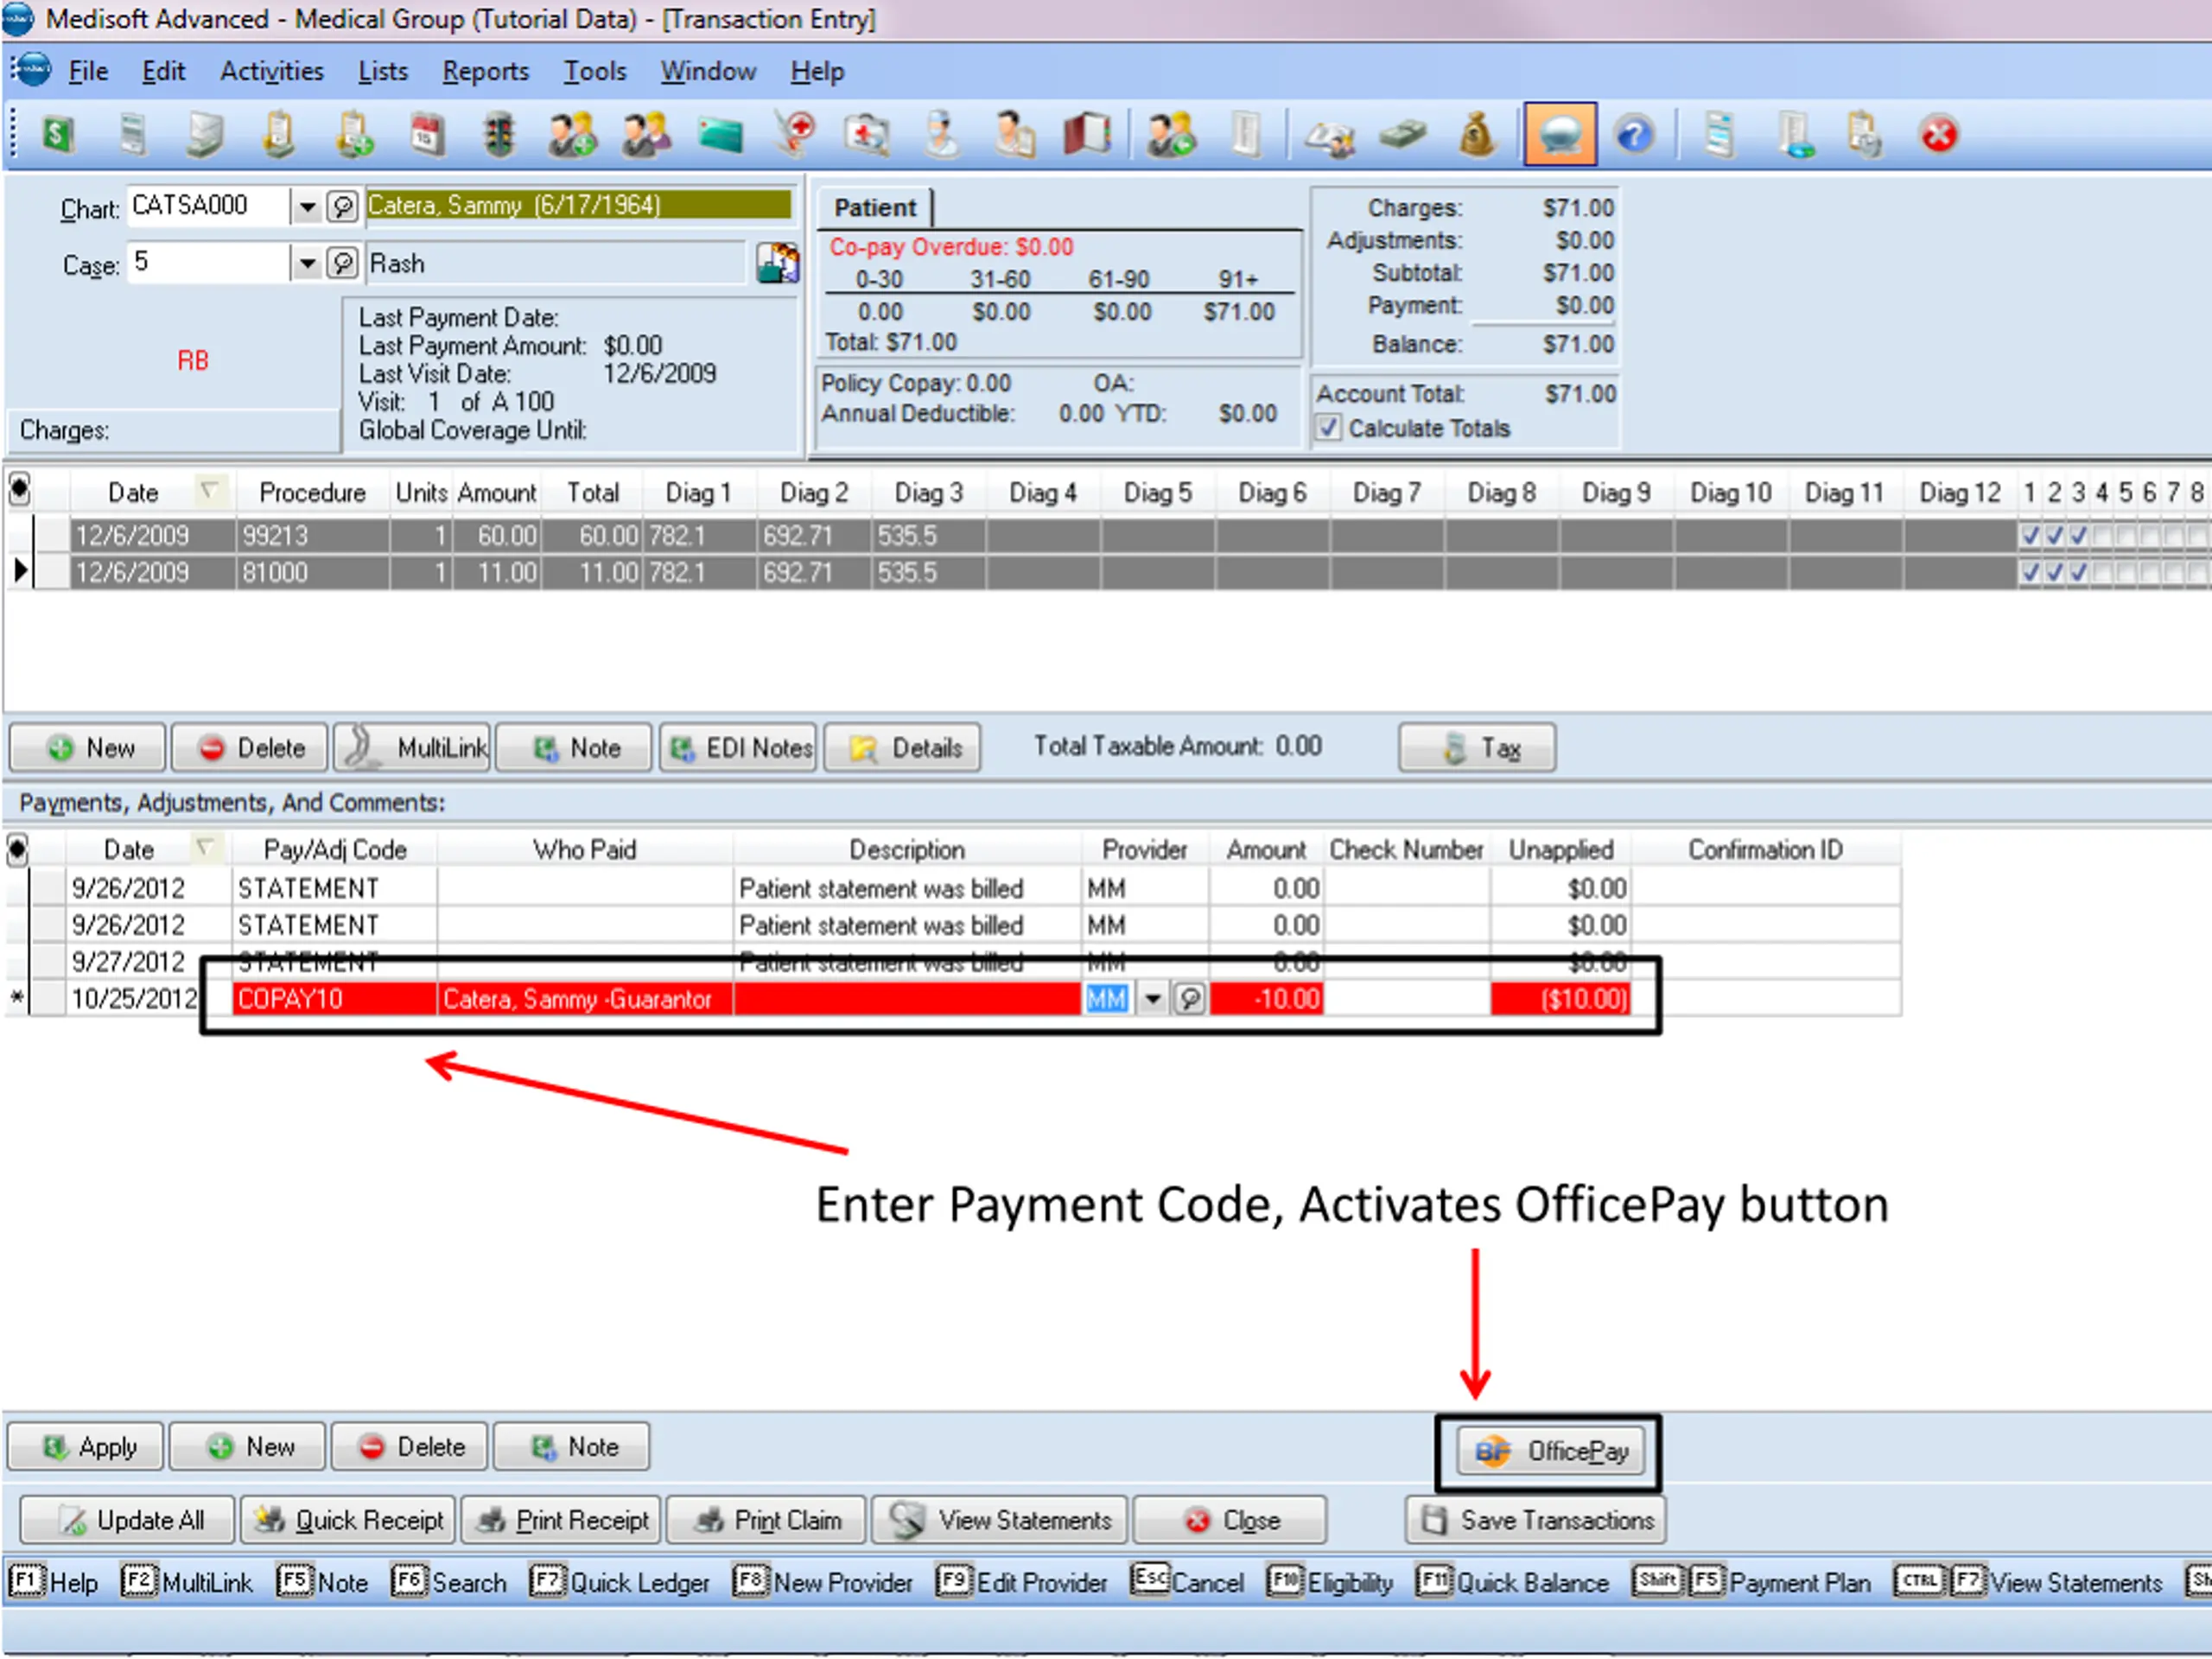Open the Tools menu
Screen dimensions: 2212x1659
(x=595, y=71)
